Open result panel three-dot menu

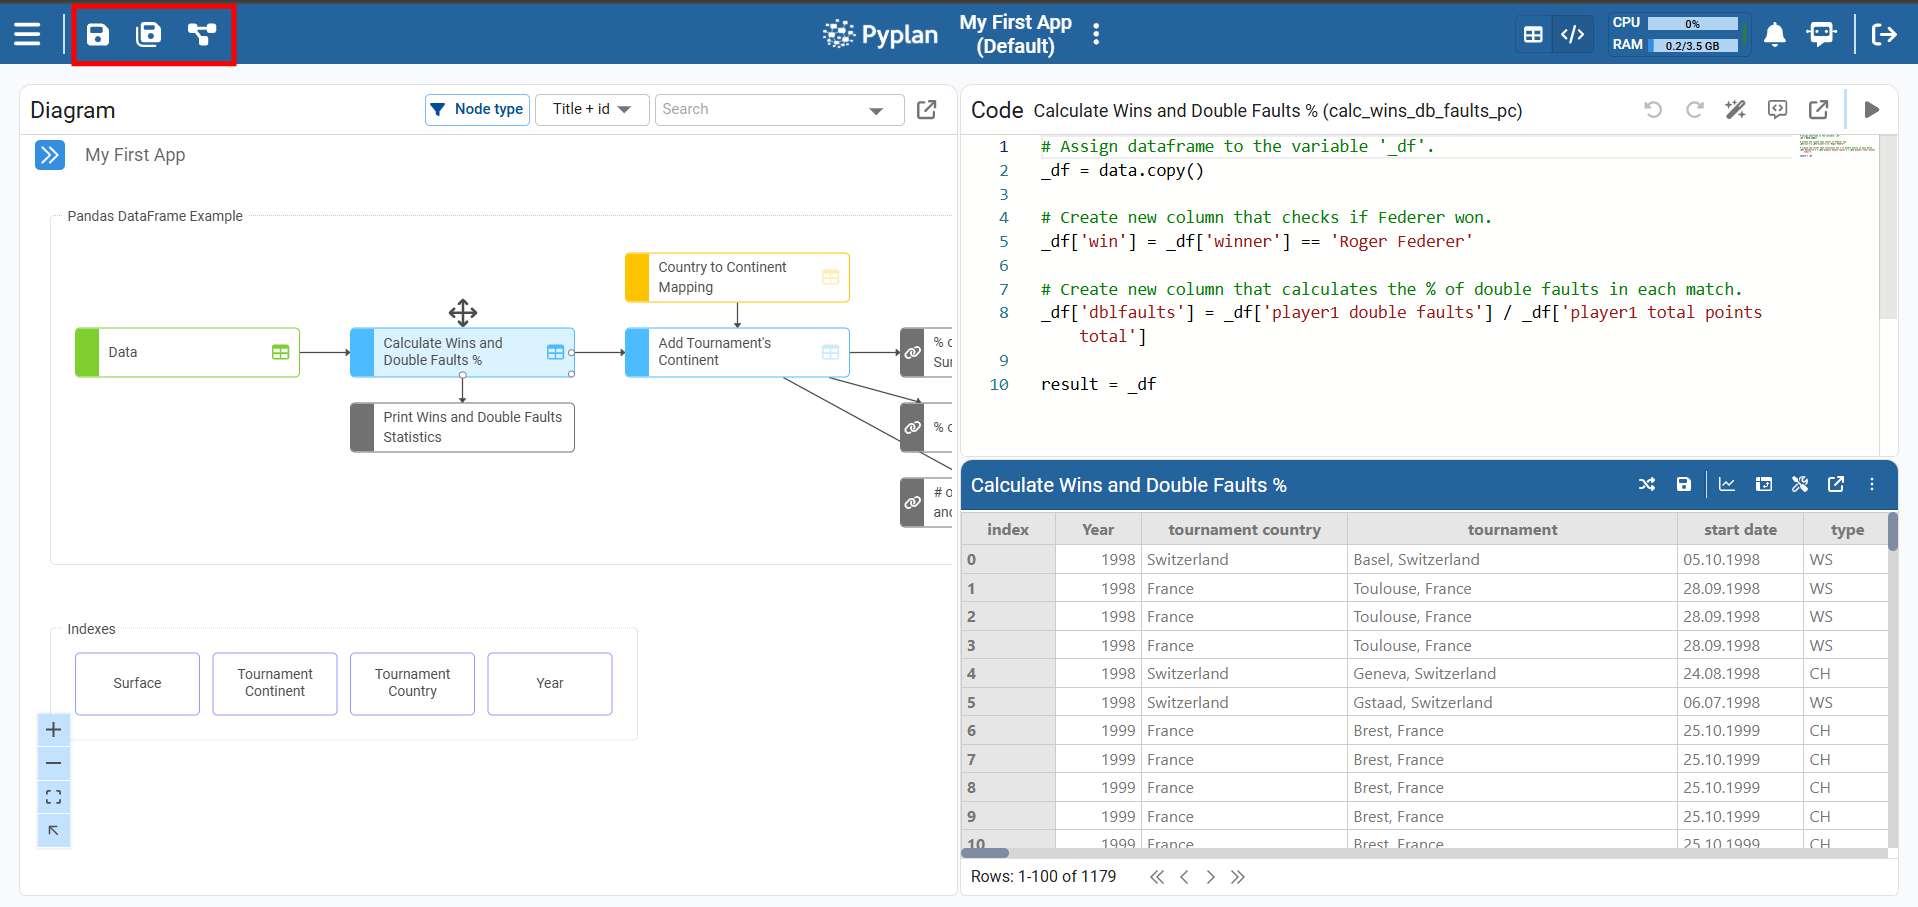pyautogui.click(x=1872, y=485)
